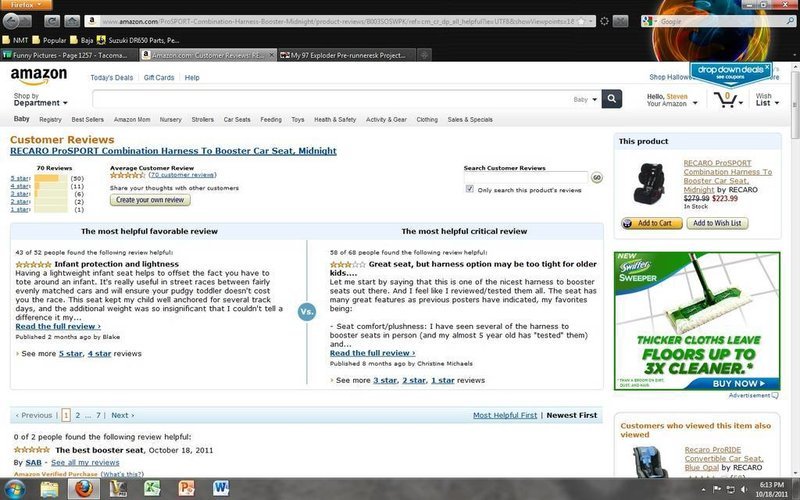This screenshot has height=500, width=800.
Task: Open Suzuki DR650 Parts bookmark
Action: pos(138,40)
